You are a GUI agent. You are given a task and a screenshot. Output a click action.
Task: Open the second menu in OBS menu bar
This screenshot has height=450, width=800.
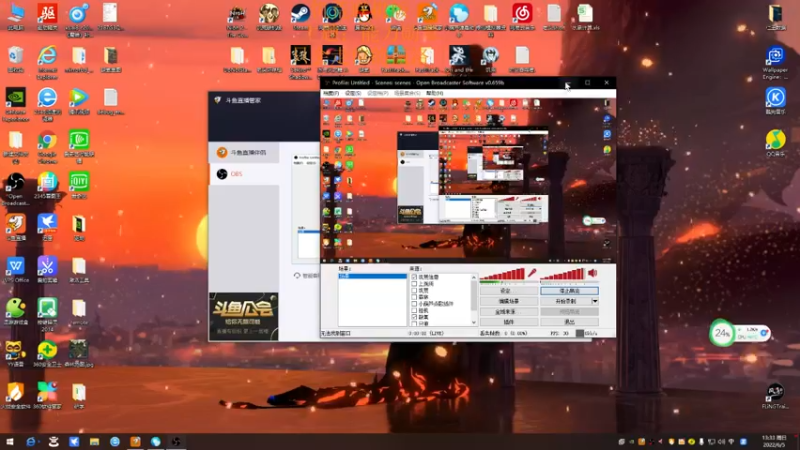click(352, 93)
